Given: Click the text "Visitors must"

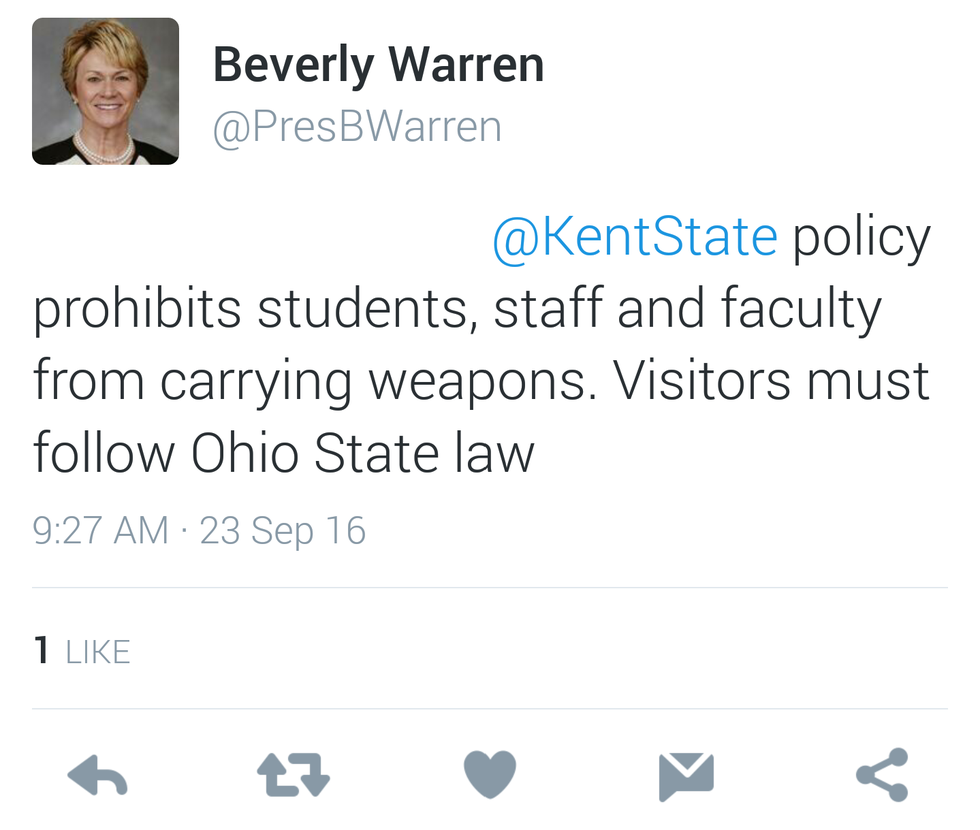Looking at the screenshot, I should (x=771, y=381).
